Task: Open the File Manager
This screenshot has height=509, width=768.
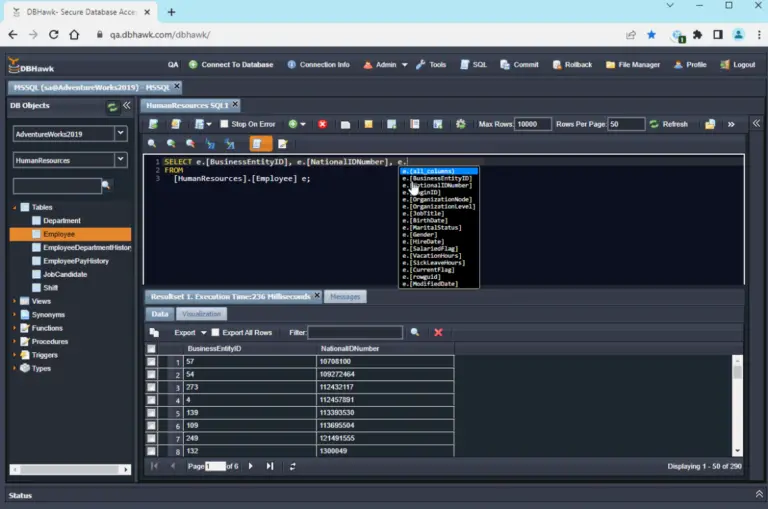Action: click(x=633, y=65)
